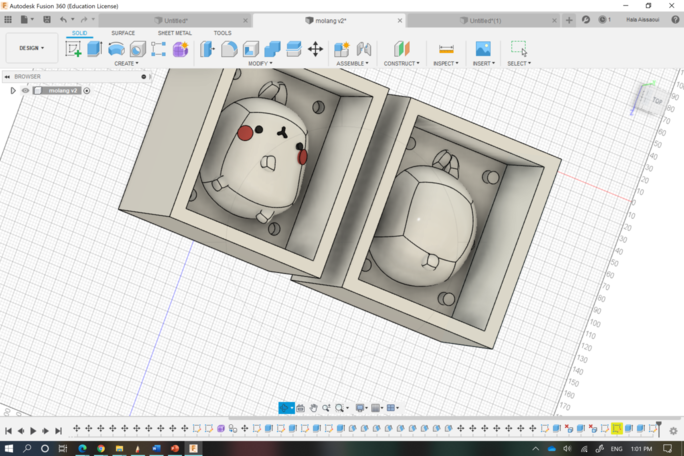The height and width of the screenshot is (456, 684).
Task: Open timeline settings gear icon
Action: tap(675, 430)
